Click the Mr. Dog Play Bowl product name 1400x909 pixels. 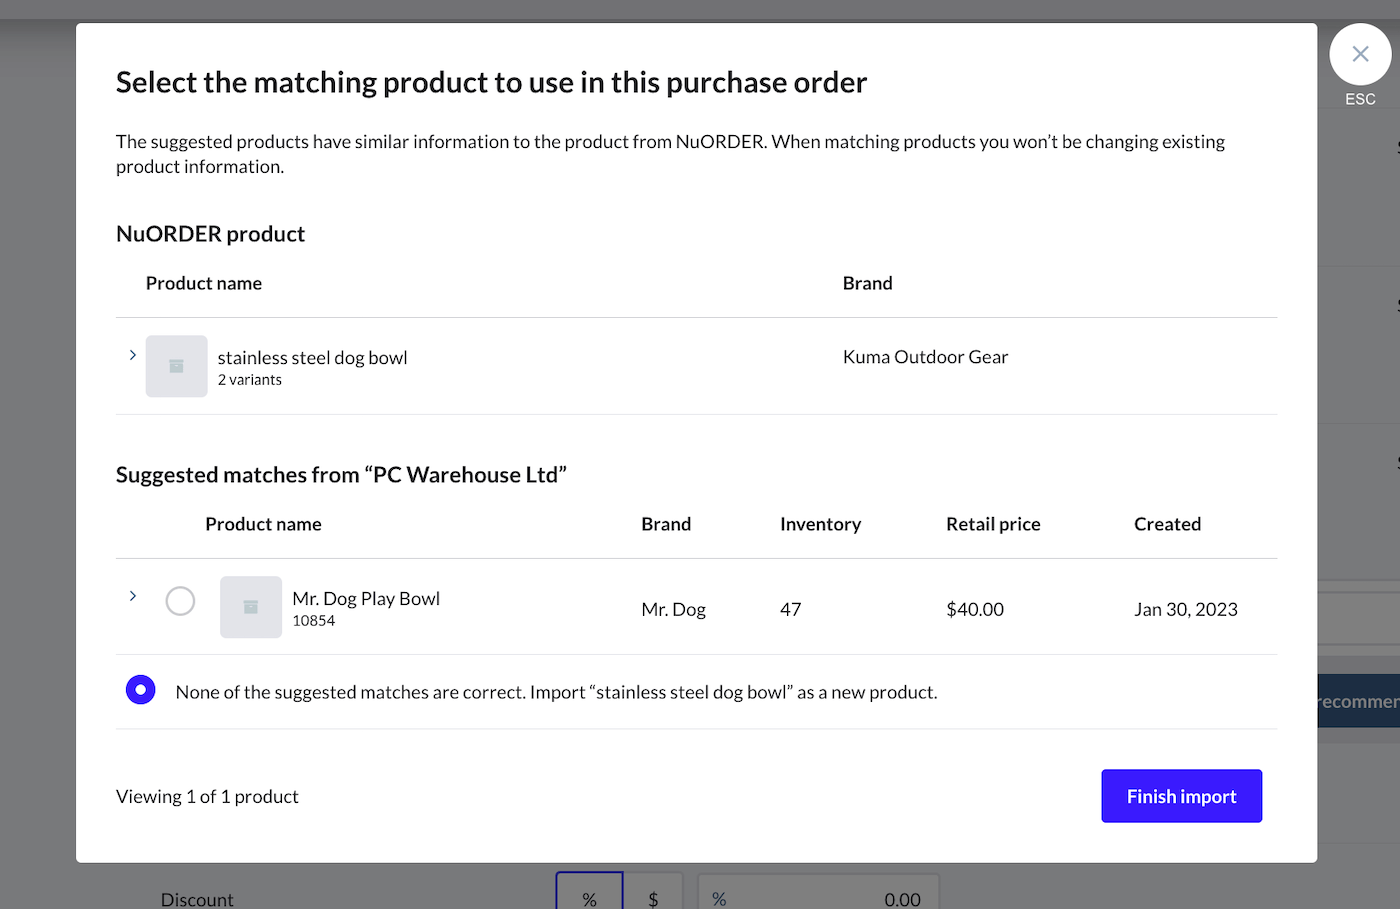point(366,598)
